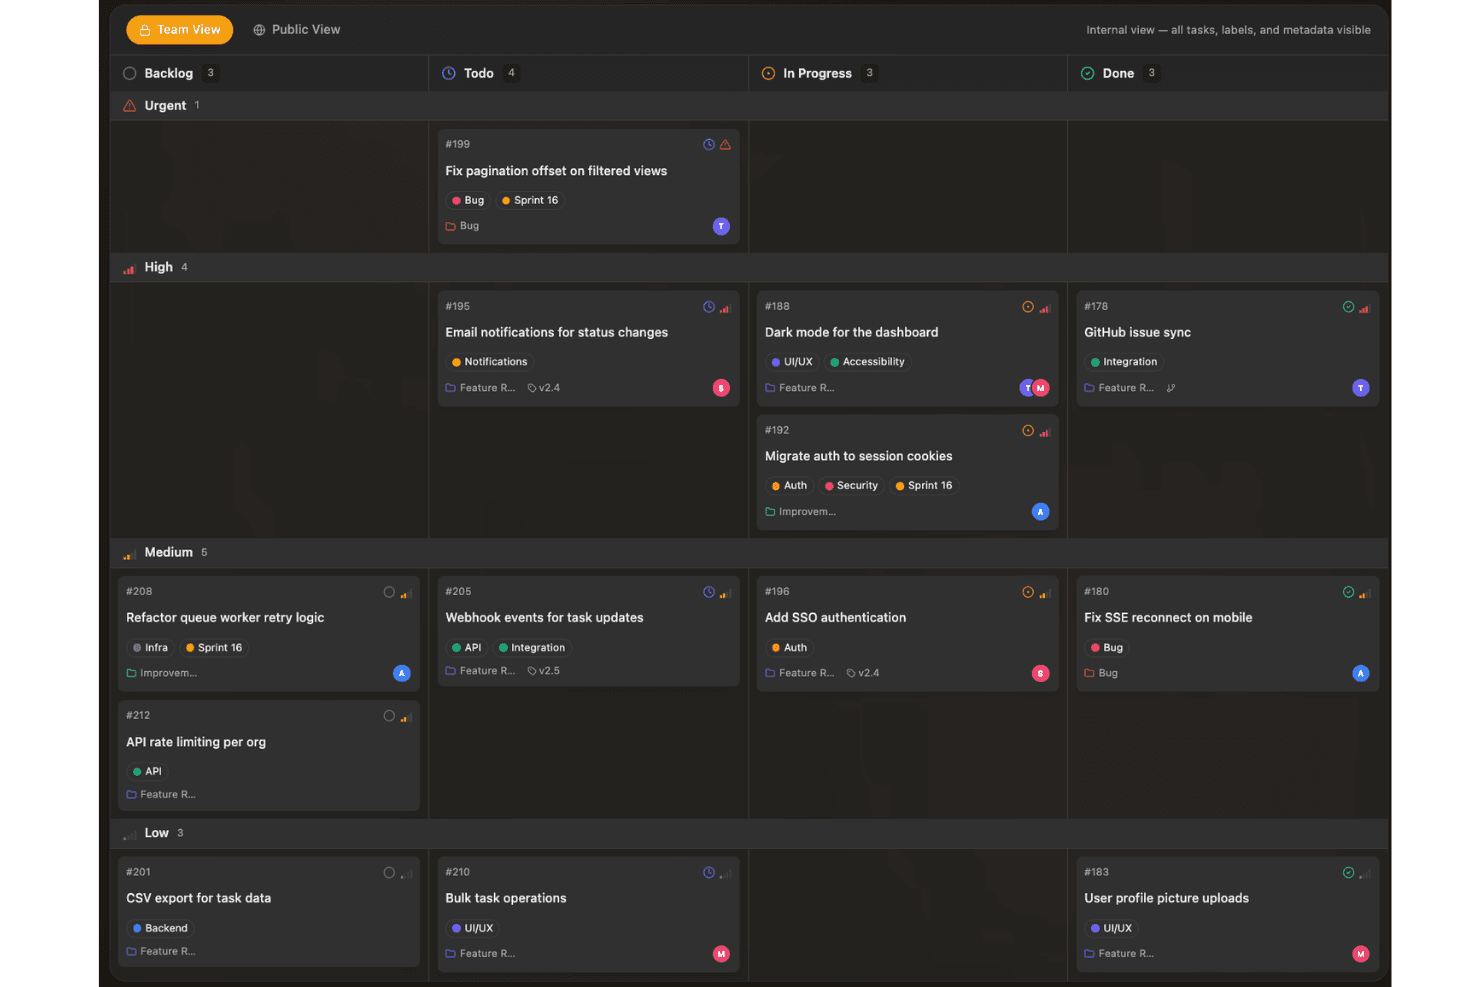This screenshot has width=1480, height=987.
Task: Click the done checkmark icon on card #178
Action: click(x=1348, y=307)
